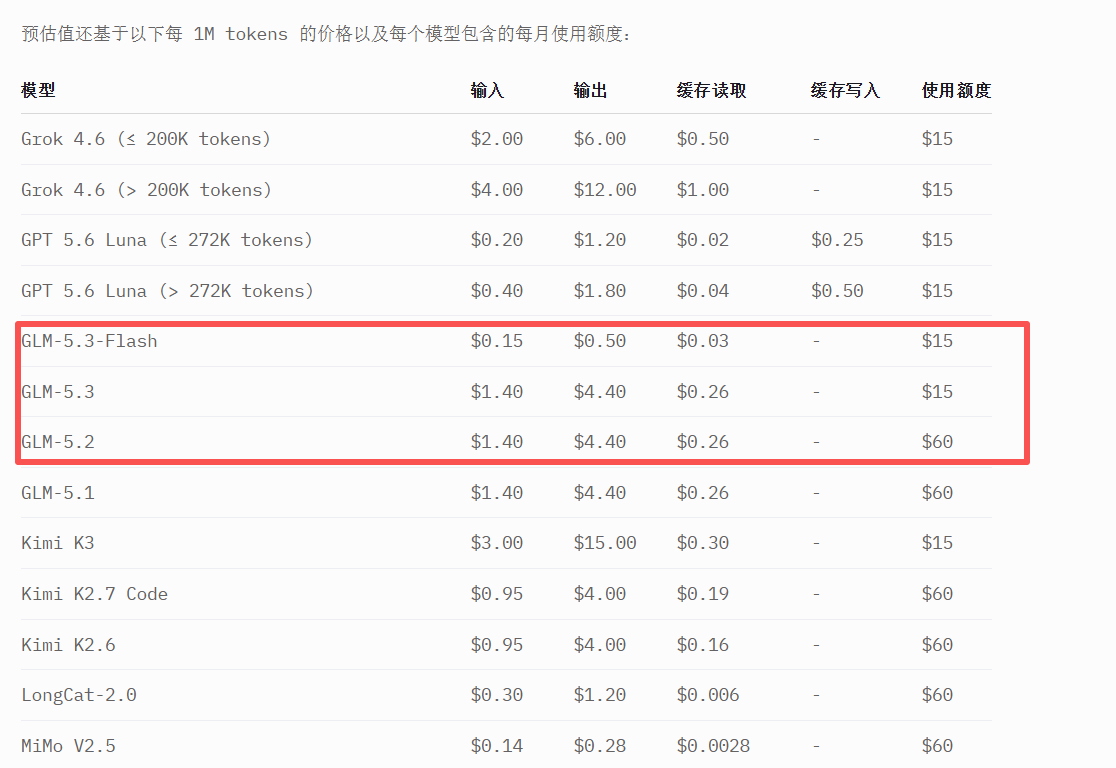The image size is (1116, 768).
Task: Click $0.15 input price for GLM-5.3-Flash
Action: pyautogui.click(x=497, y=341)
